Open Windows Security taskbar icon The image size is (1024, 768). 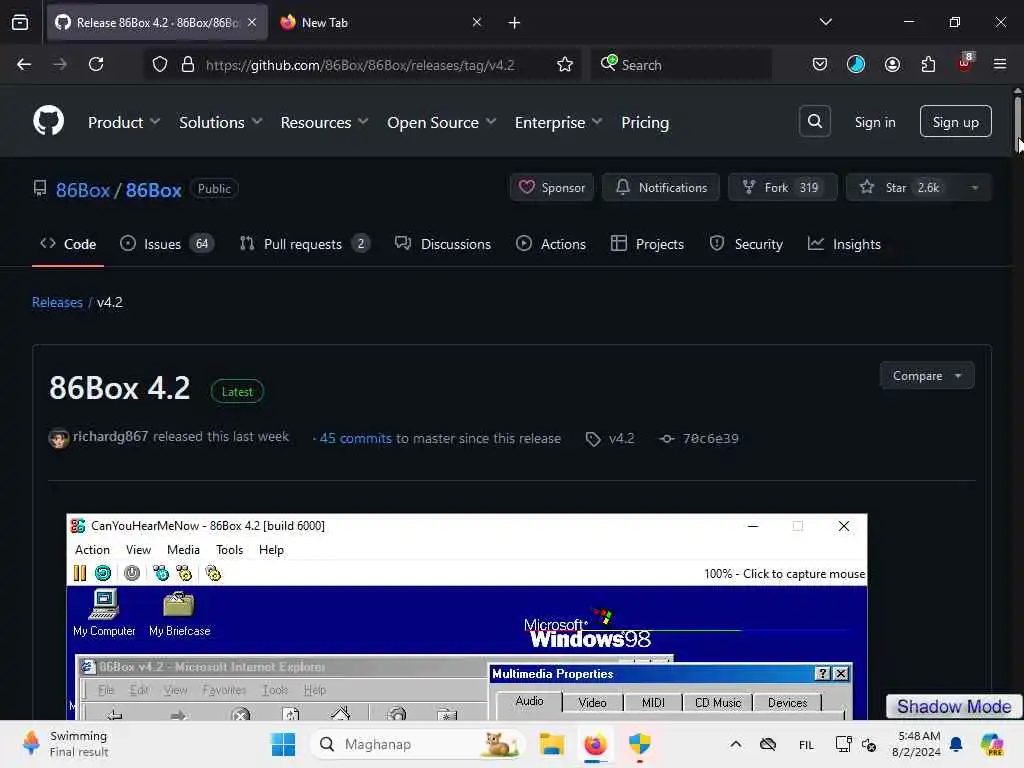(x=639, y=744)
